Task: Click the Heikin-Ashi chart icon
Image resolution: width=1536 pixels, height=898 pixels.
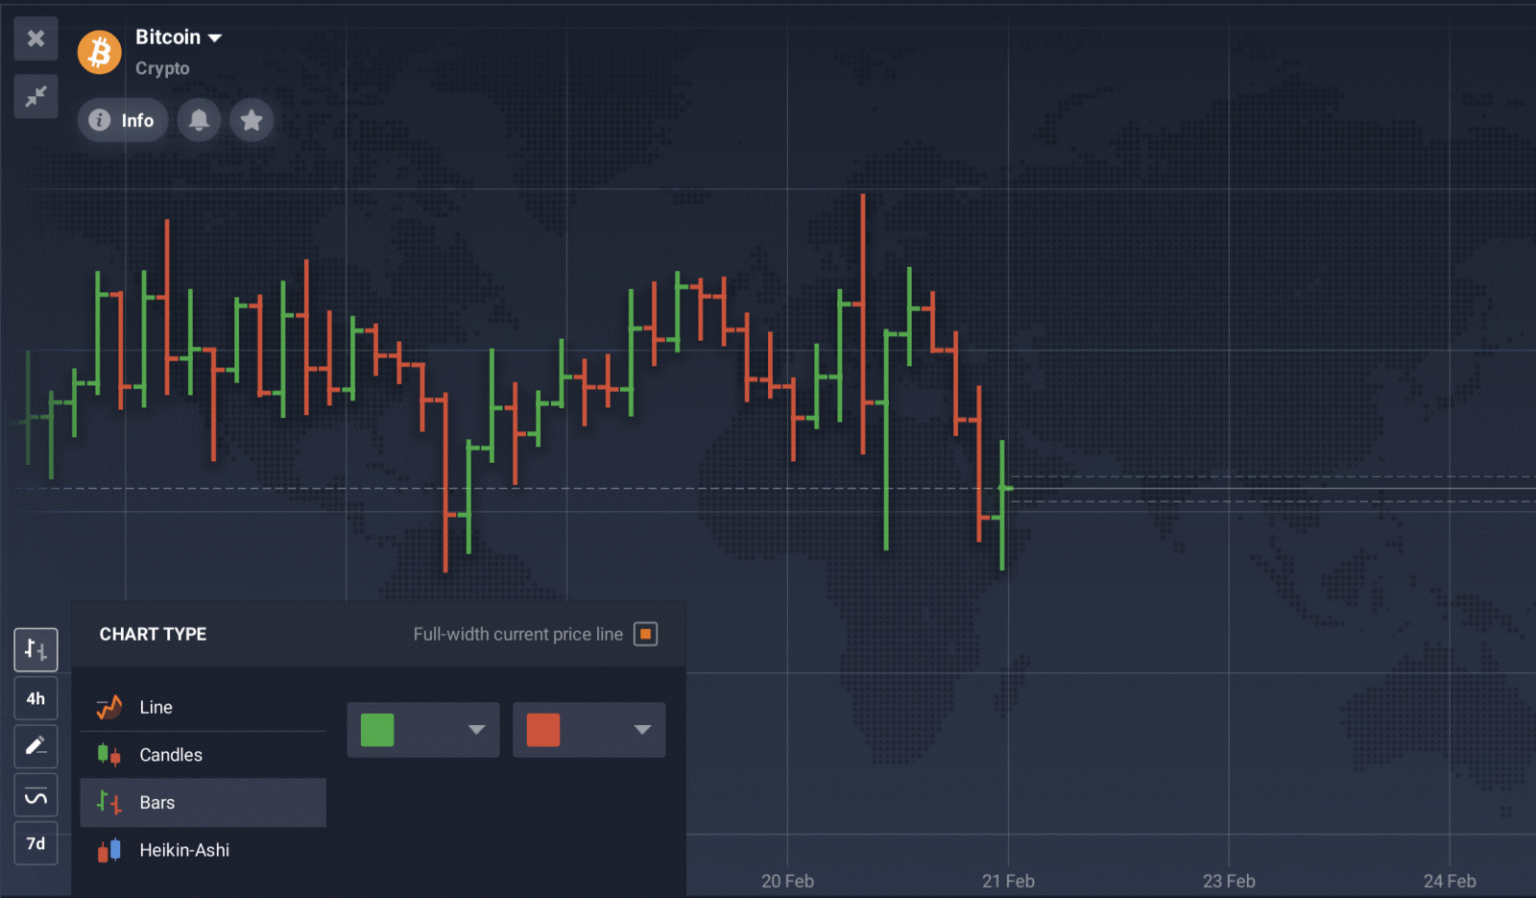Action: (x=109, y=851)
